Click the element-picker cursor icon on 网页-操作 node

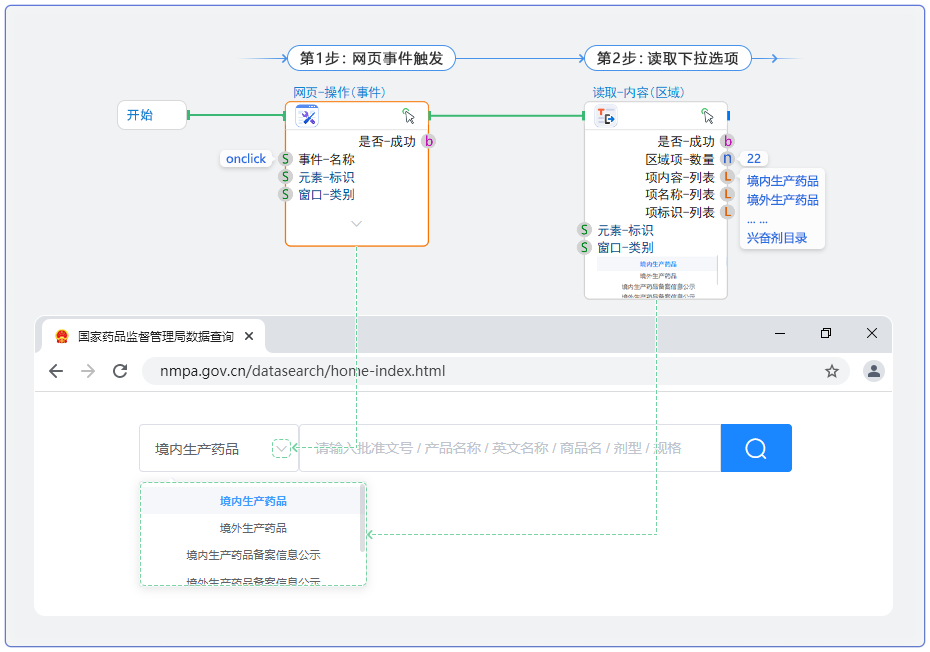tap(410, 117)
